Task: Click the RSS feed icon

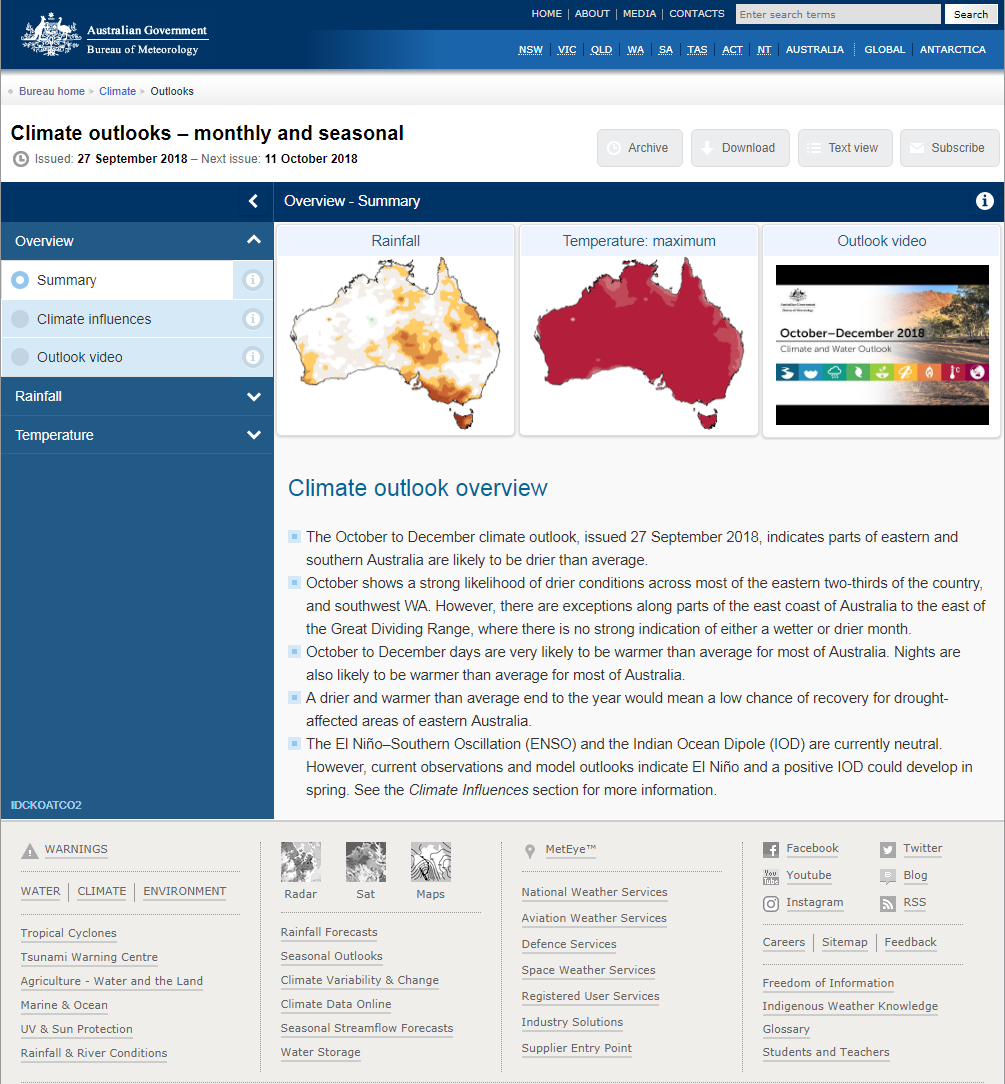Action: click(888, 904)
